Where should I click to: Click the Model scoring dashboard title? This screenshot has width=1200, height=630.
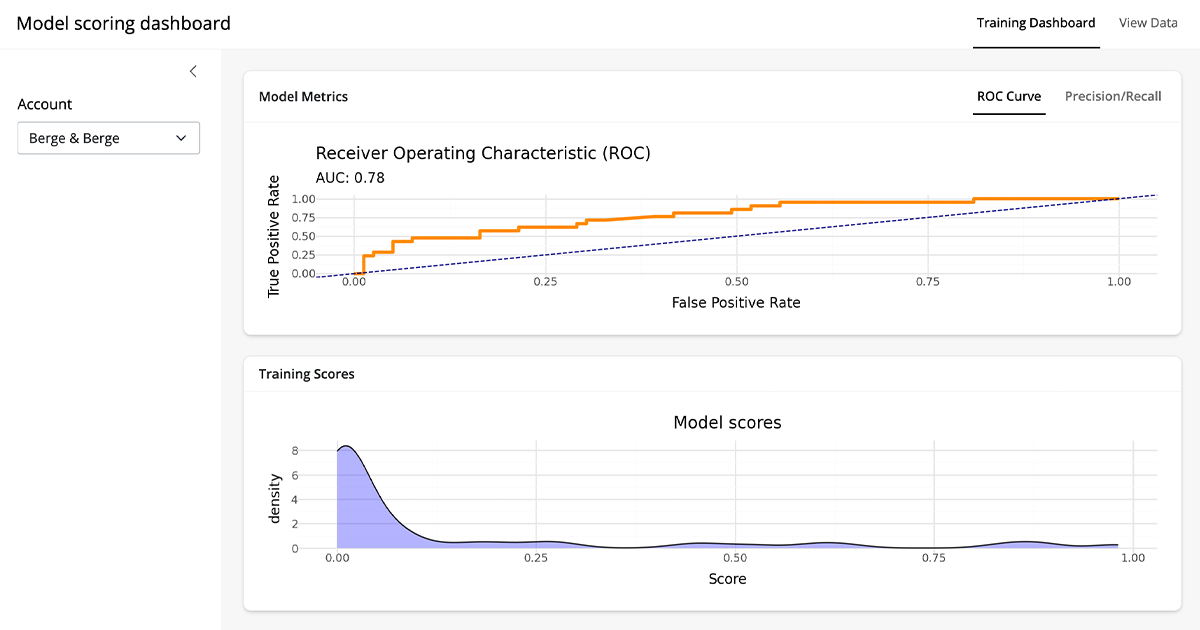123,23
